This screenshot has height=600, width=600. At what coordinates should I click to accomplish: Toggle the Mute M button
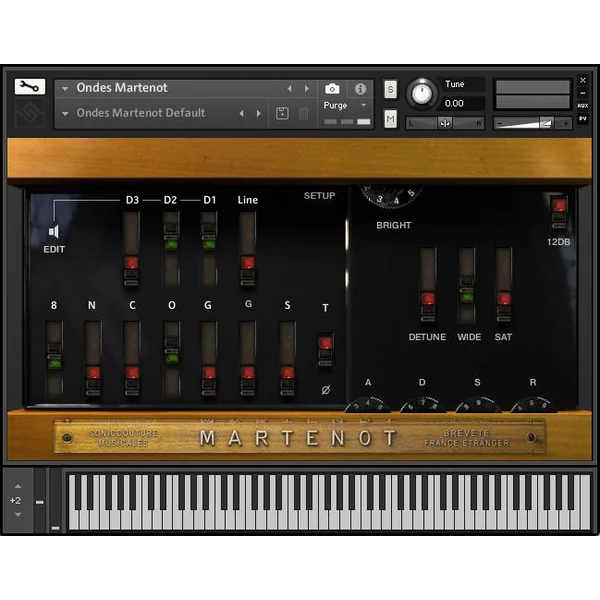point(390,119)
